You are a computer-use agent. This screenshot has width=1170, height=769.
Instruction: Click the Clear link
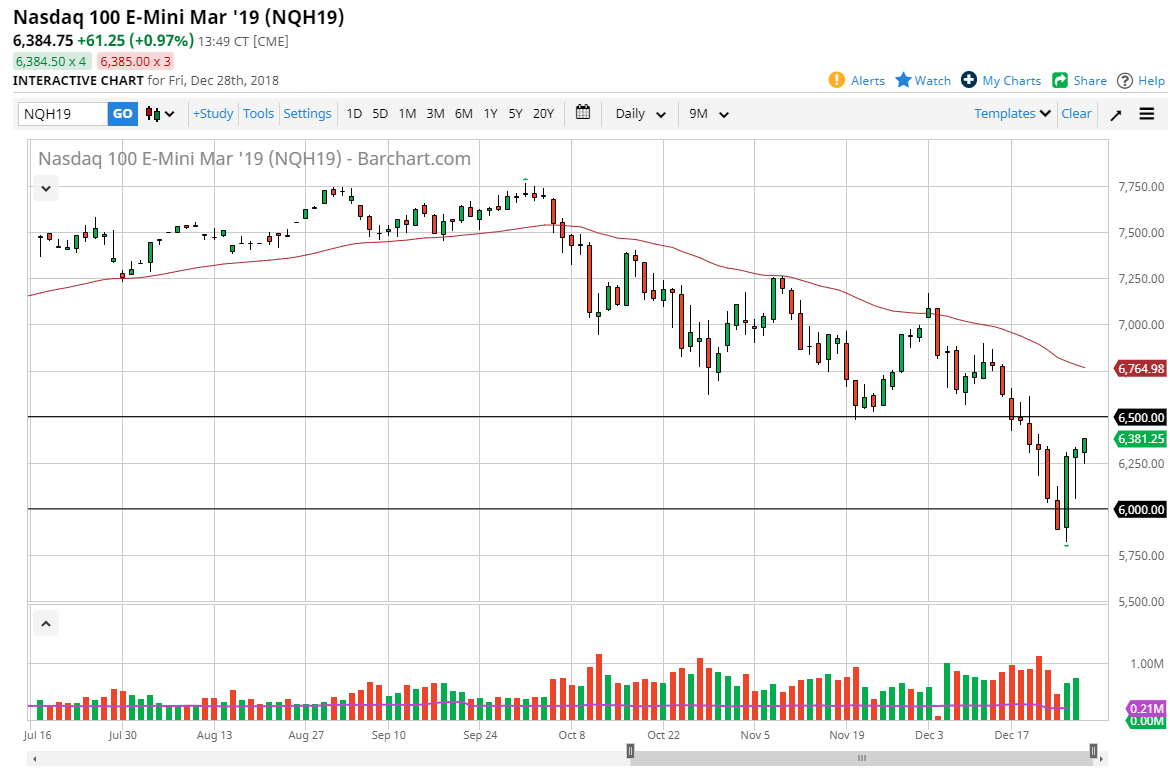pyautogui.click(x=1076, y=113)
